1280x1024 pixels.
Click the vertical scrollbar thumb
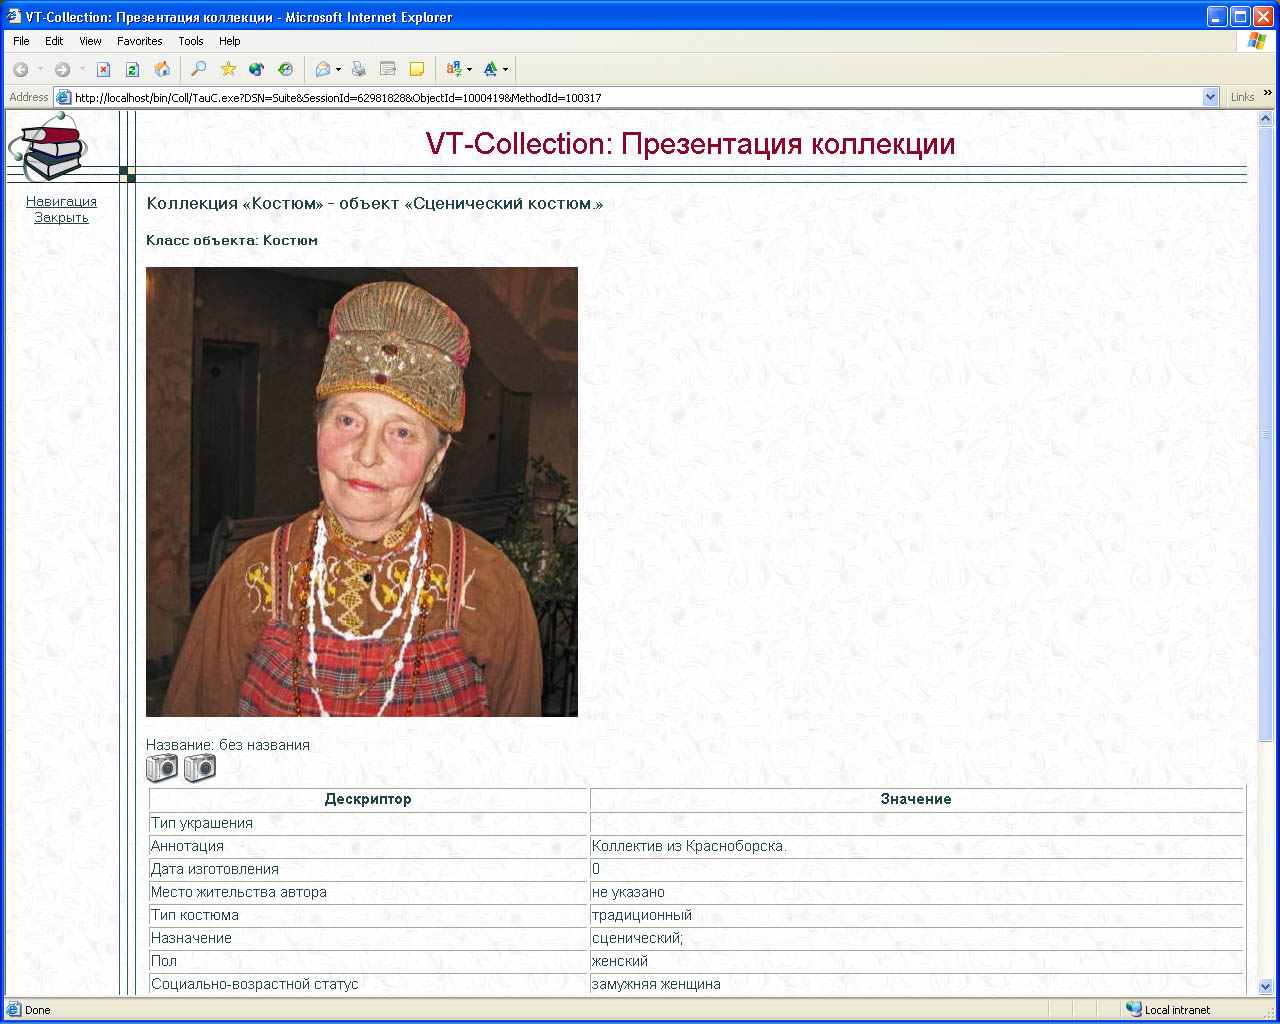pos(1266,434)
